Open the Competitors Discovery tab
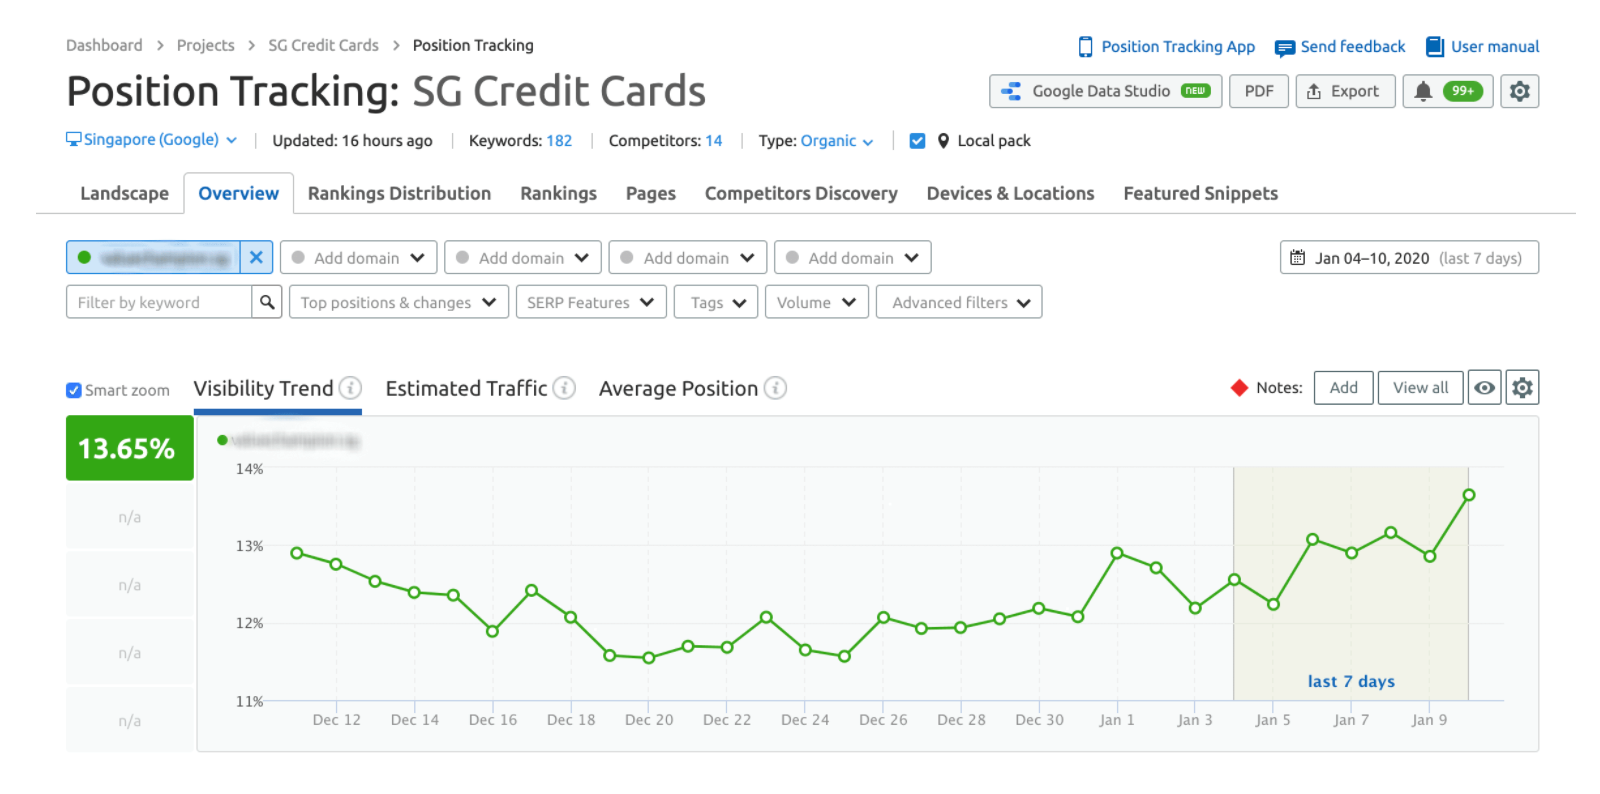The image size is (1600, 794). 801,193
